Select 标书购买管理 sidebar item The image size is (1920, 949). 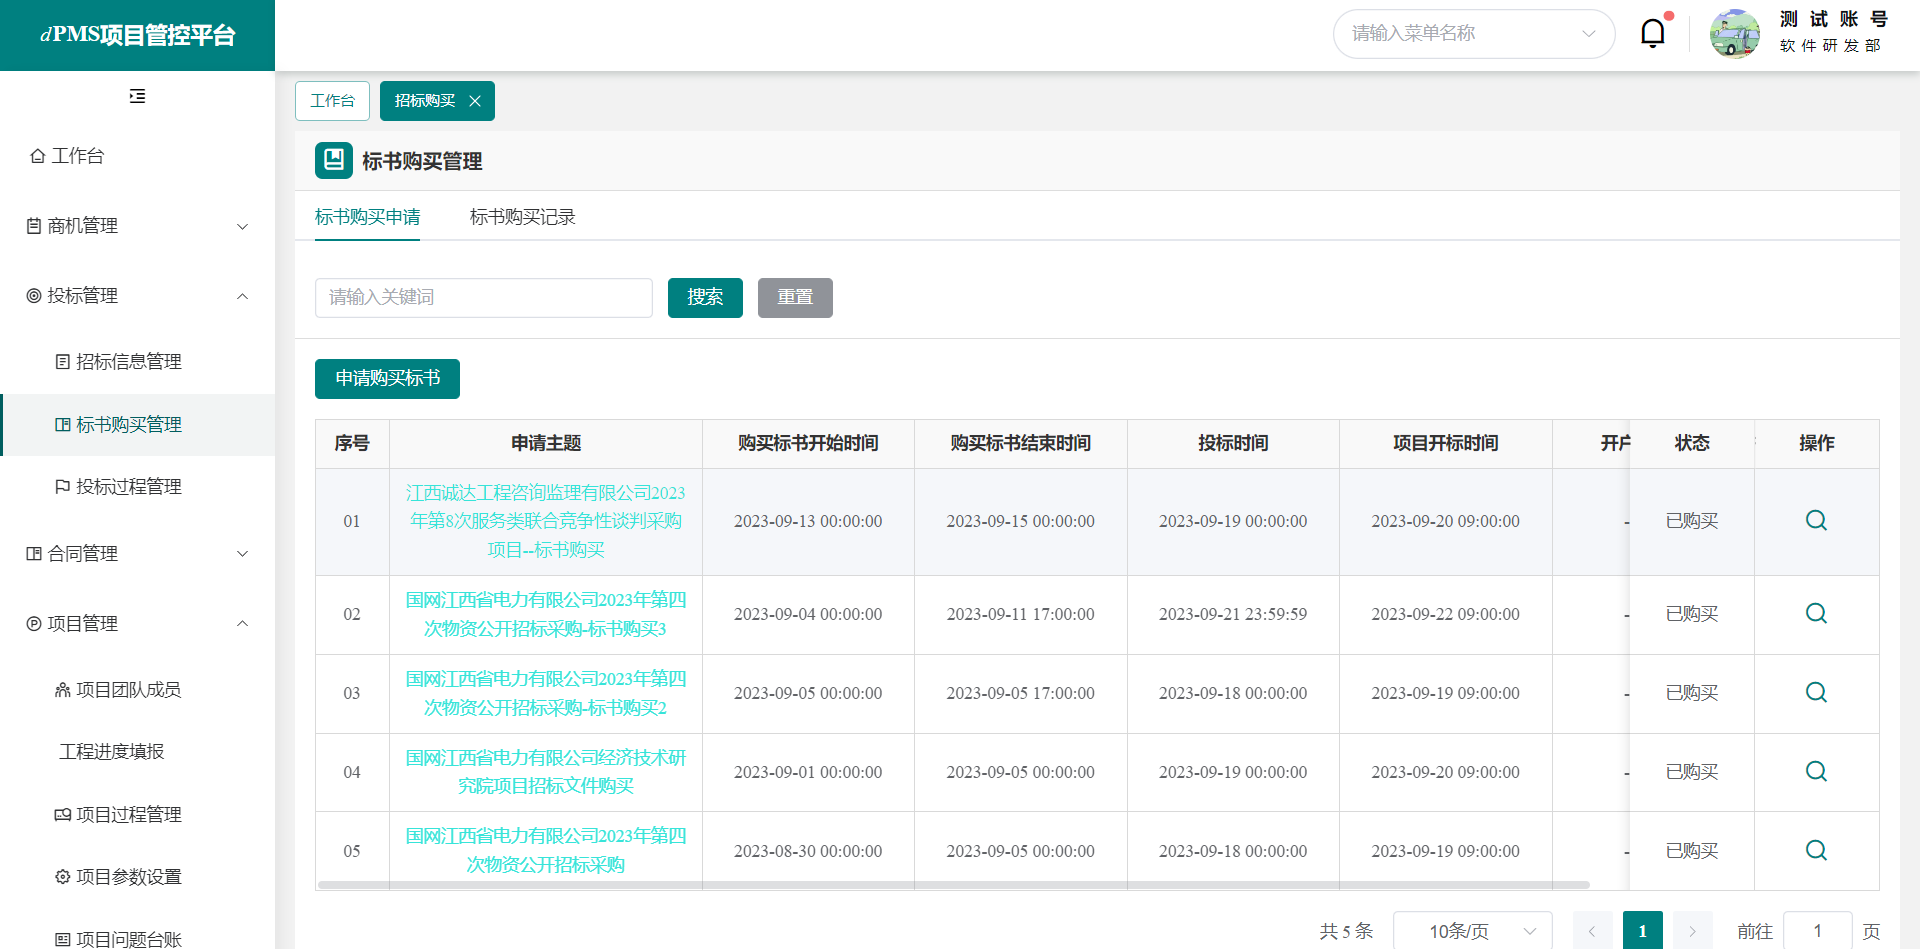pos(137,425)
